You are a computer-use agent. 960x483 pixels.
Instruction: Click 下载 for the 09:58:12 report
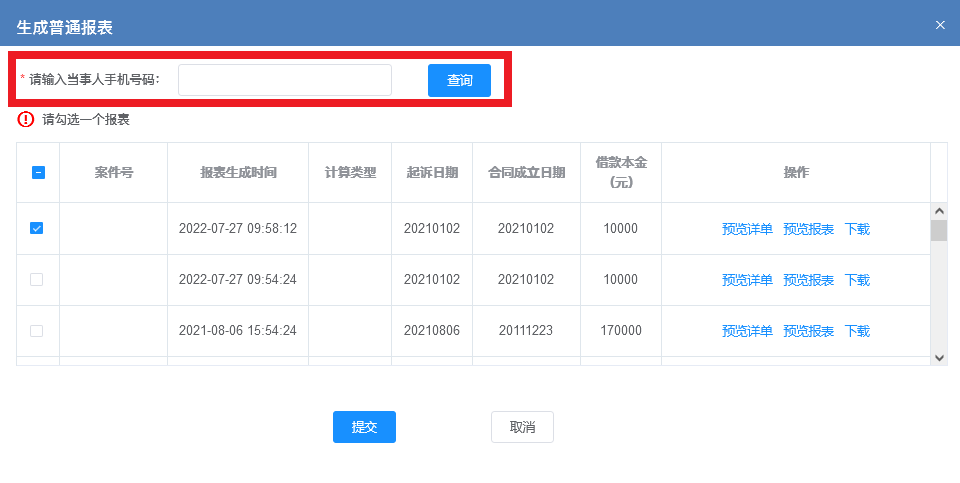click(x=857, y=229)
